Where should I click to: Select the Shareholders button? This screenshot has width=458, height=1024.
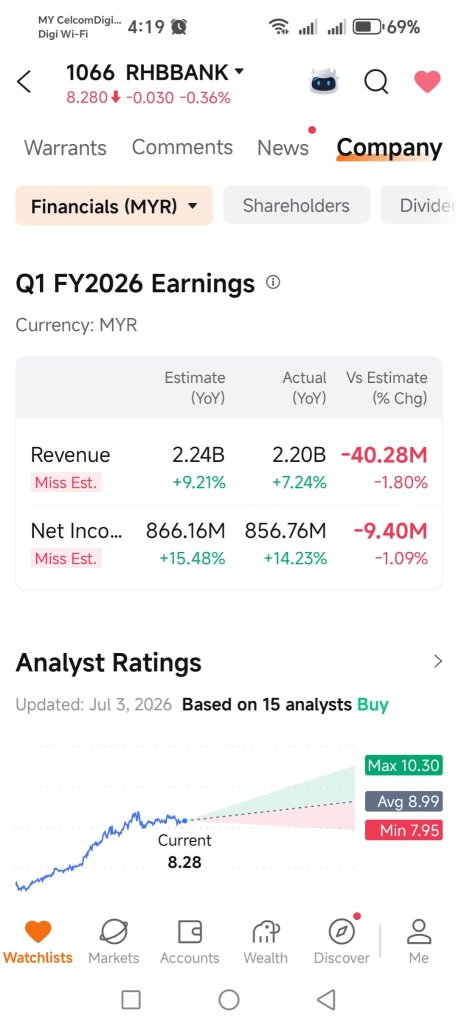click(297, 206)
